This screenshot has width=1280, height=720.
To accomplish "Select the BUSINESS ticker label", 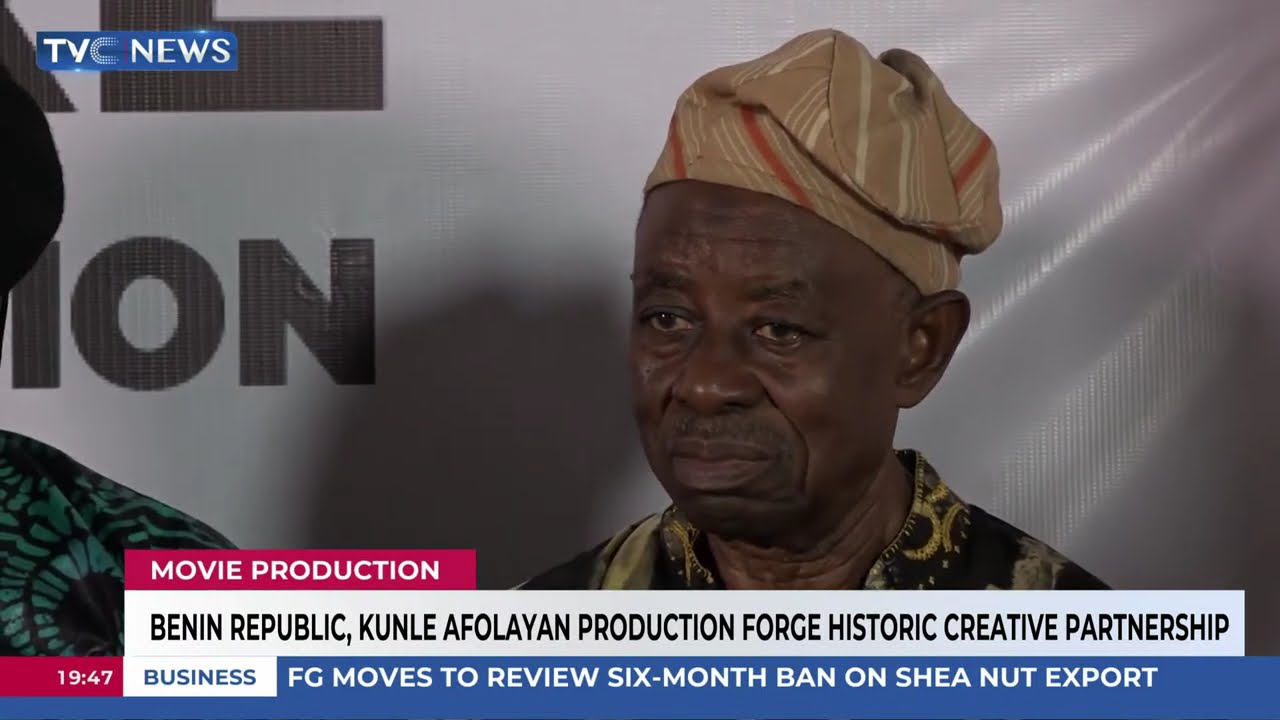I will click(200, 677).
